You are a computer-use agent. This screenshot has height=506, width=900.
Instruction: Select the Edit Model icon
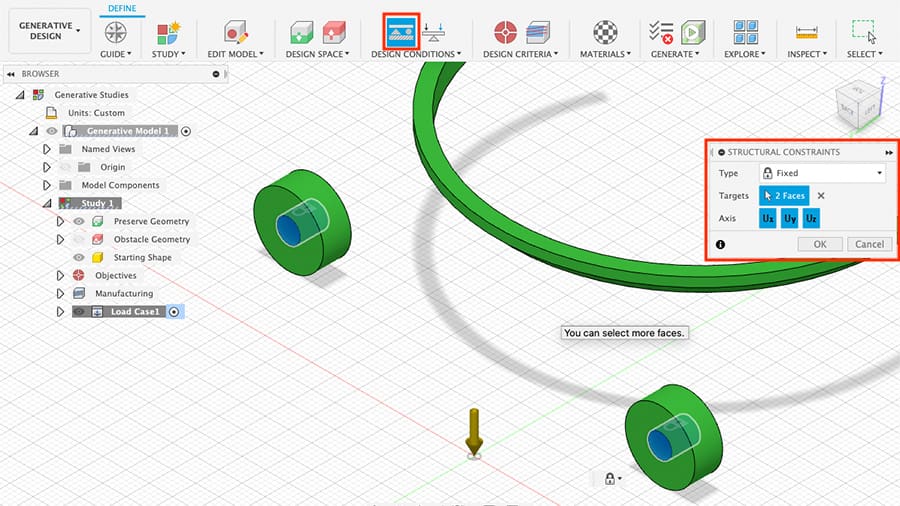coord(235,32)
